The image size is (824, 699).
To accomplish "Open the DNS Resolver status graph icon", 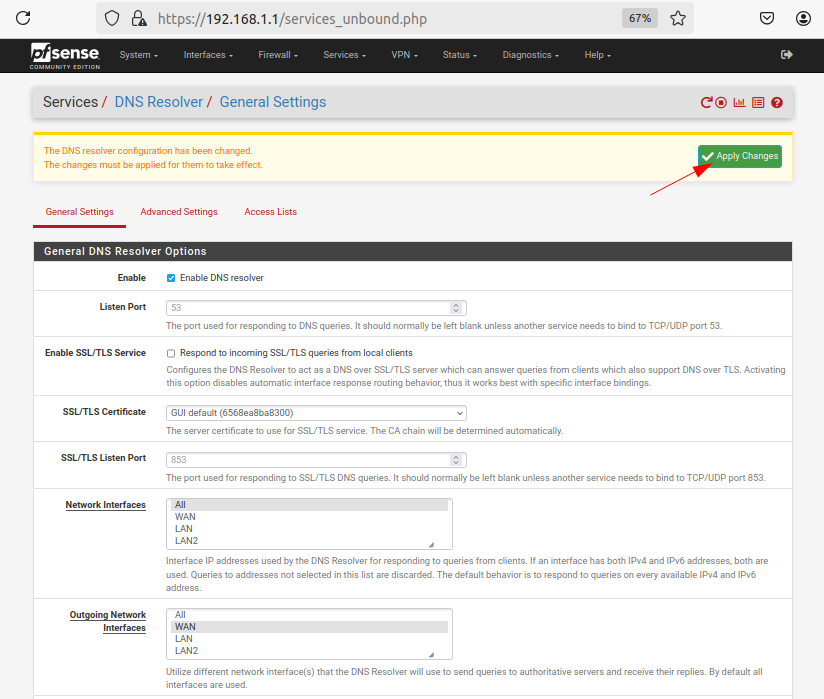I will [x=739, y=102].
